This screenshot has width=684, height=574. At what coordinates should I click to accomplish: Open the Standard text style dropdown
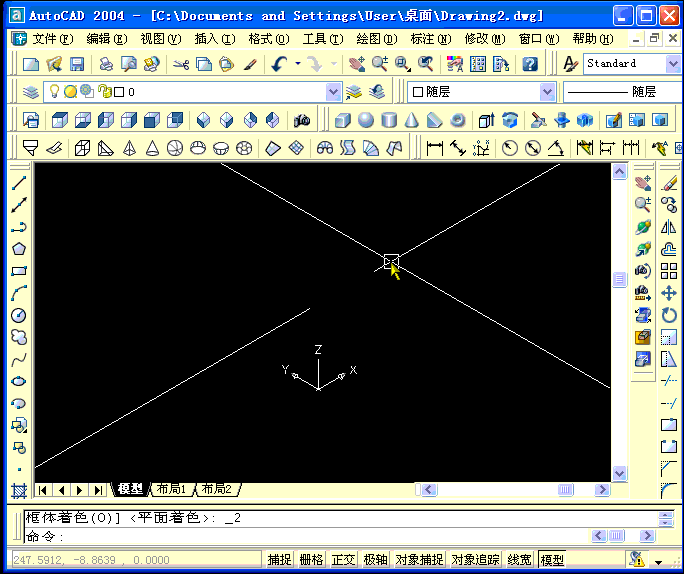click(x=673, y=64)
